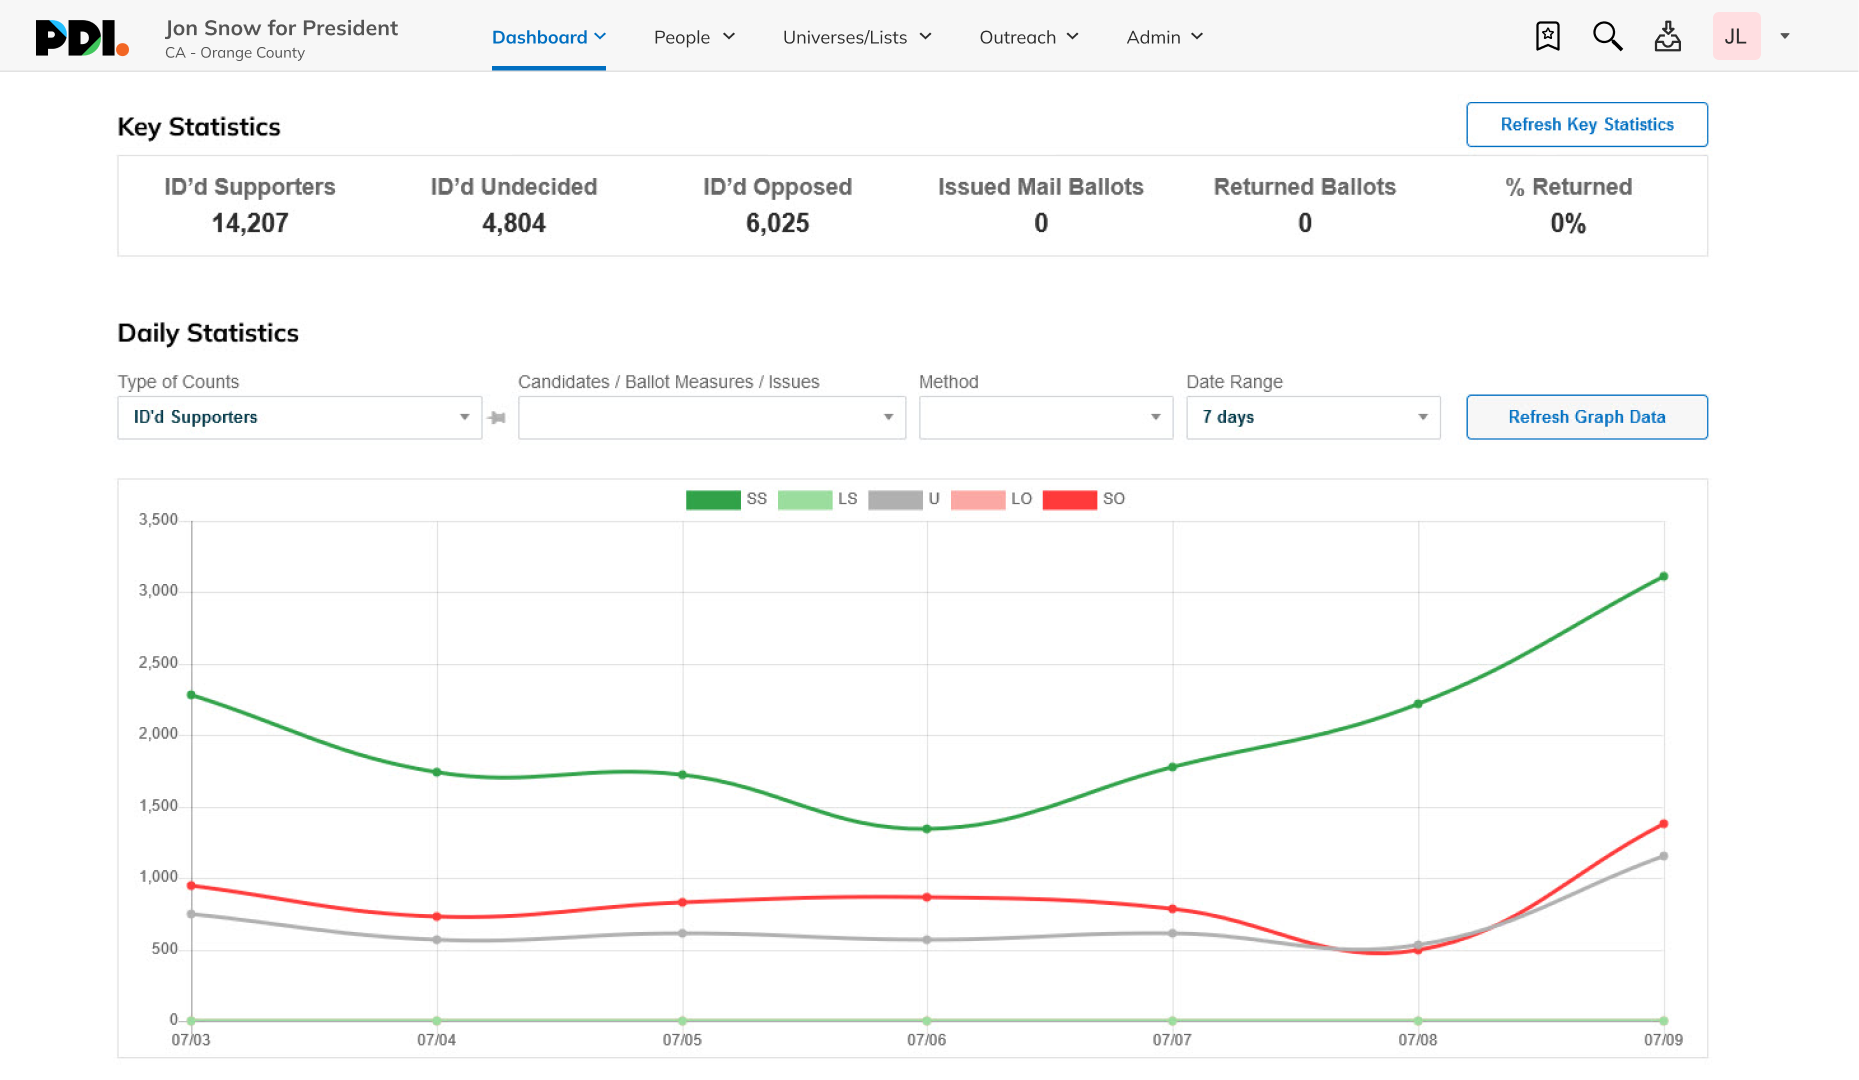Click SS data point on 07/08

[x=1418, y=704]
